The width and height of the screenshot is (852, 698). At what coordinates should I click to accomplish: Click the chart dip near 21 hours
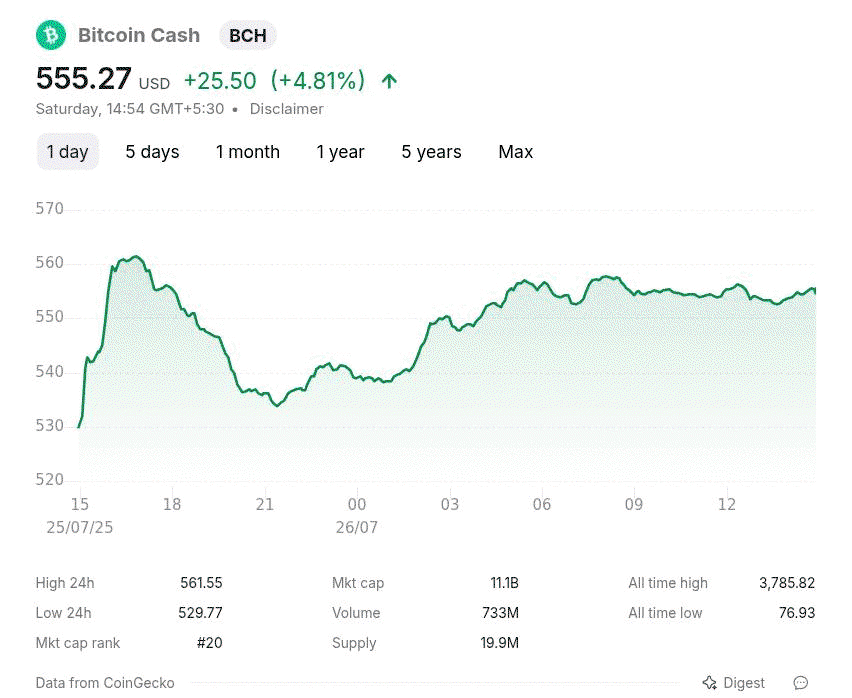click(278, 405)
